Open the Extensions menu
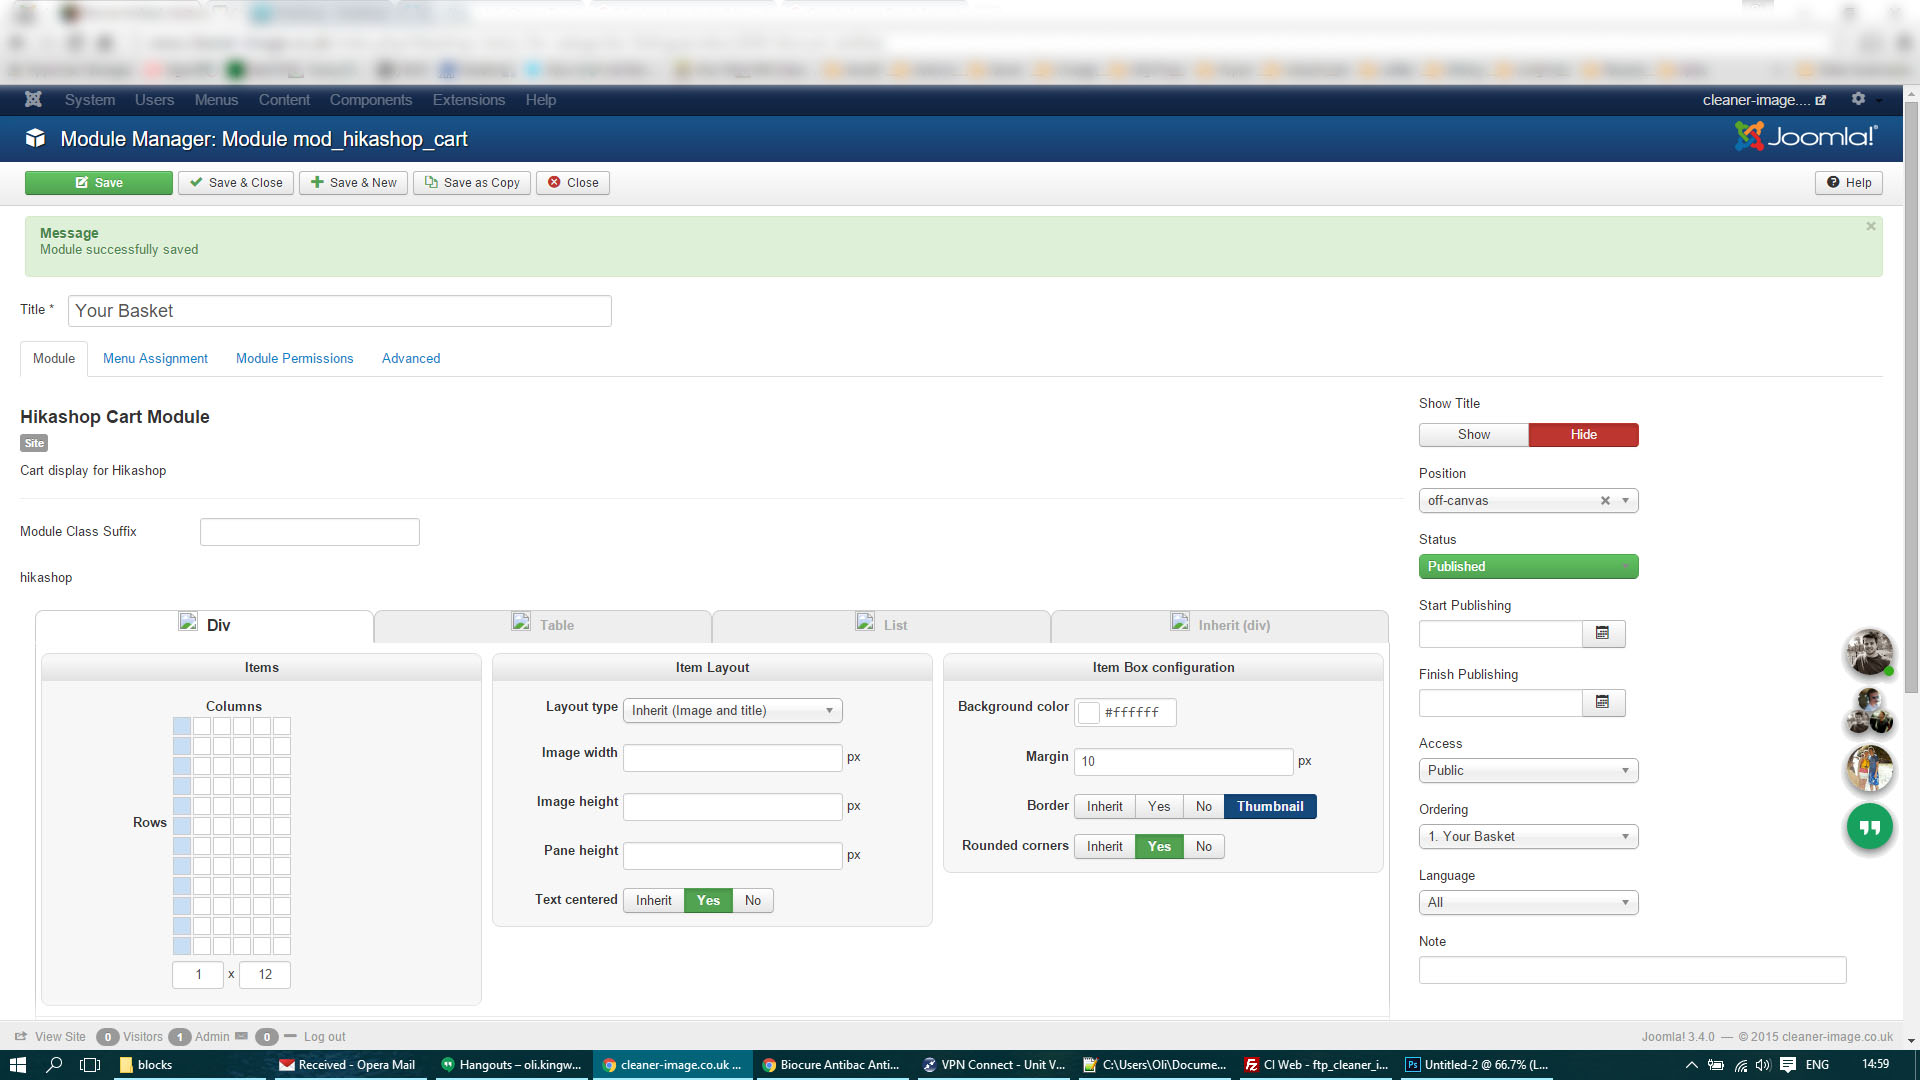 tap(468, 100)
